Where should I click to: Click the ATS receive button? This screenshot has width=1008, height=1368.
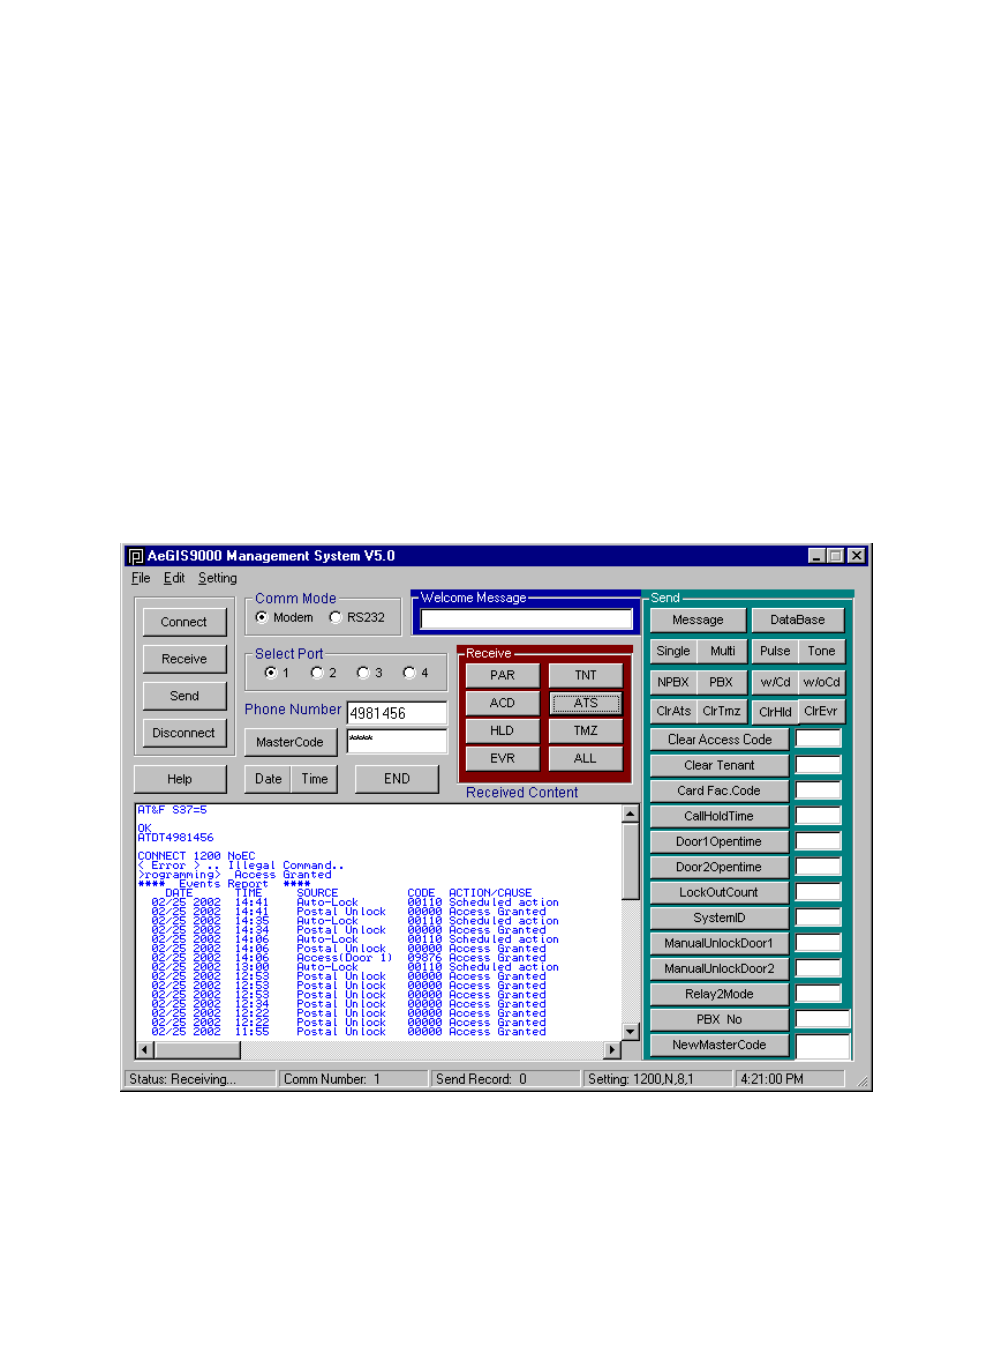(586, 704)
